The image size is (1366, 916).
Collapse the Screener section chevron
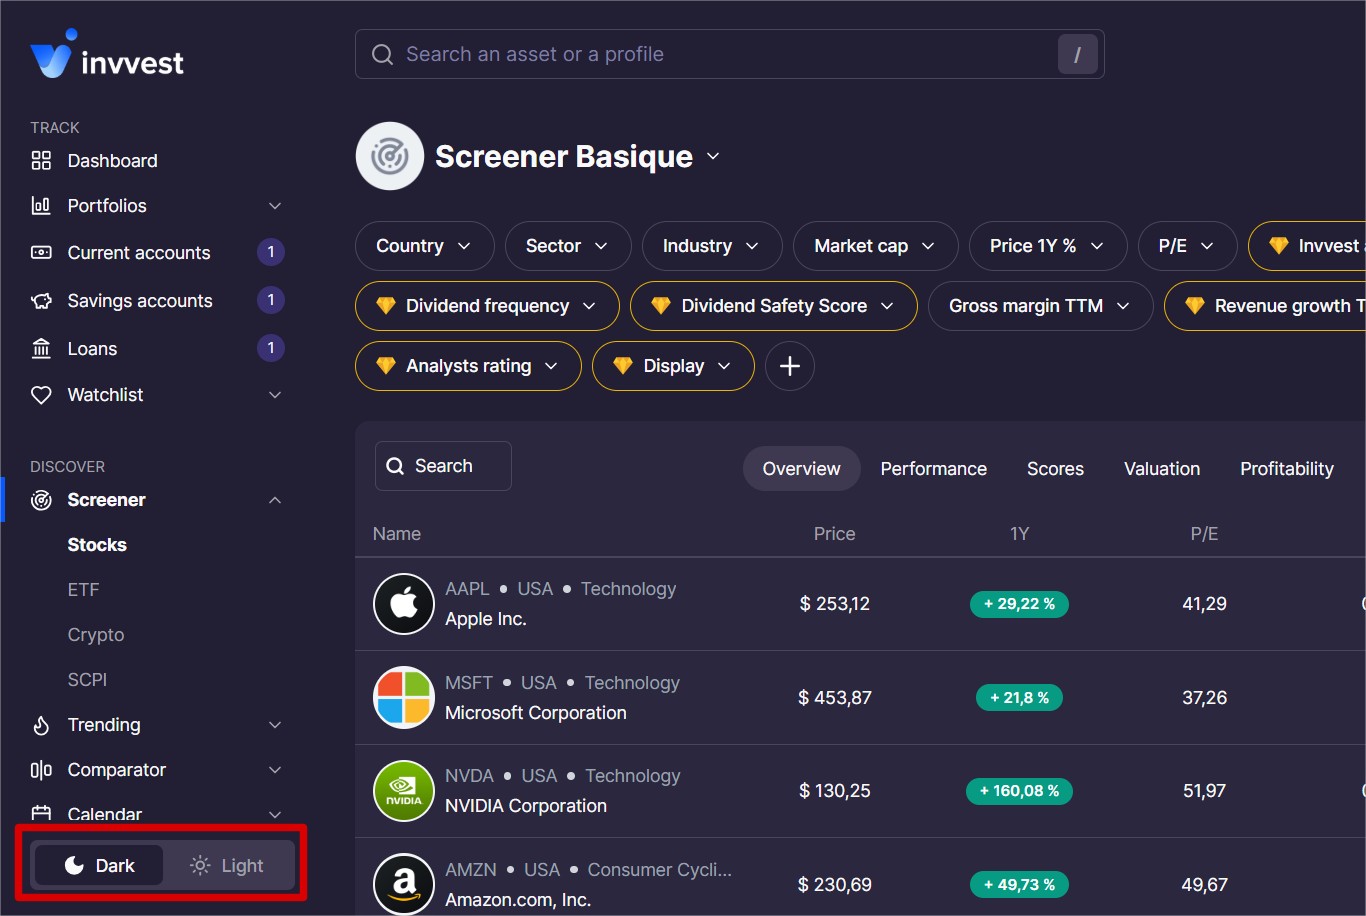click(275, 500)
